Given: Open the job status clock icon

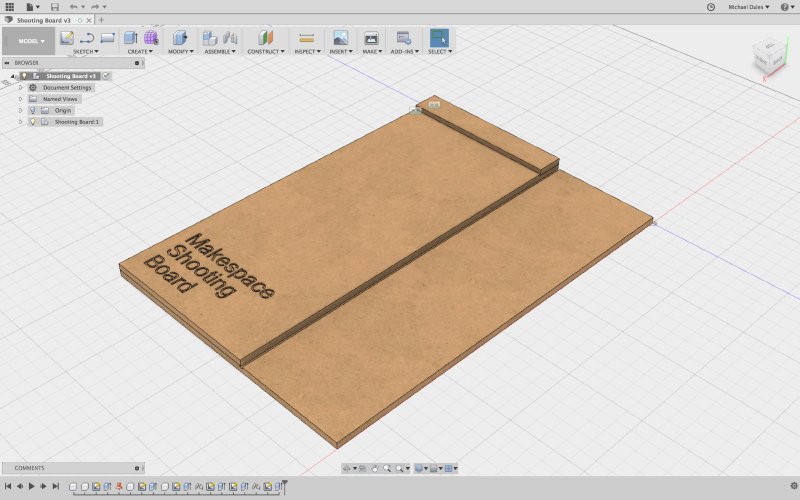Looking at the screenshot, I should [x=711, y=7].
